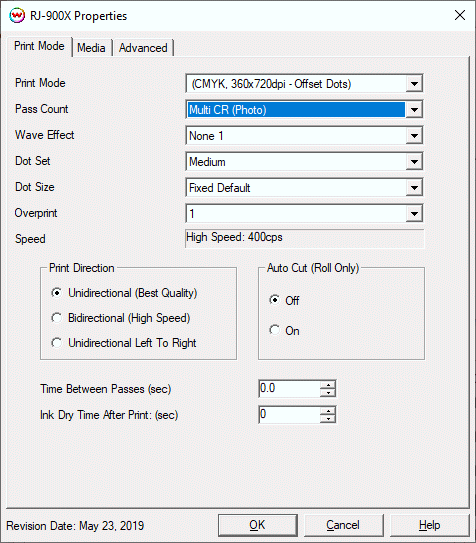Screen dimensions: 476x543
Task: Decrease Ink Dry Time with down arrow
Action: coord(327,419)
